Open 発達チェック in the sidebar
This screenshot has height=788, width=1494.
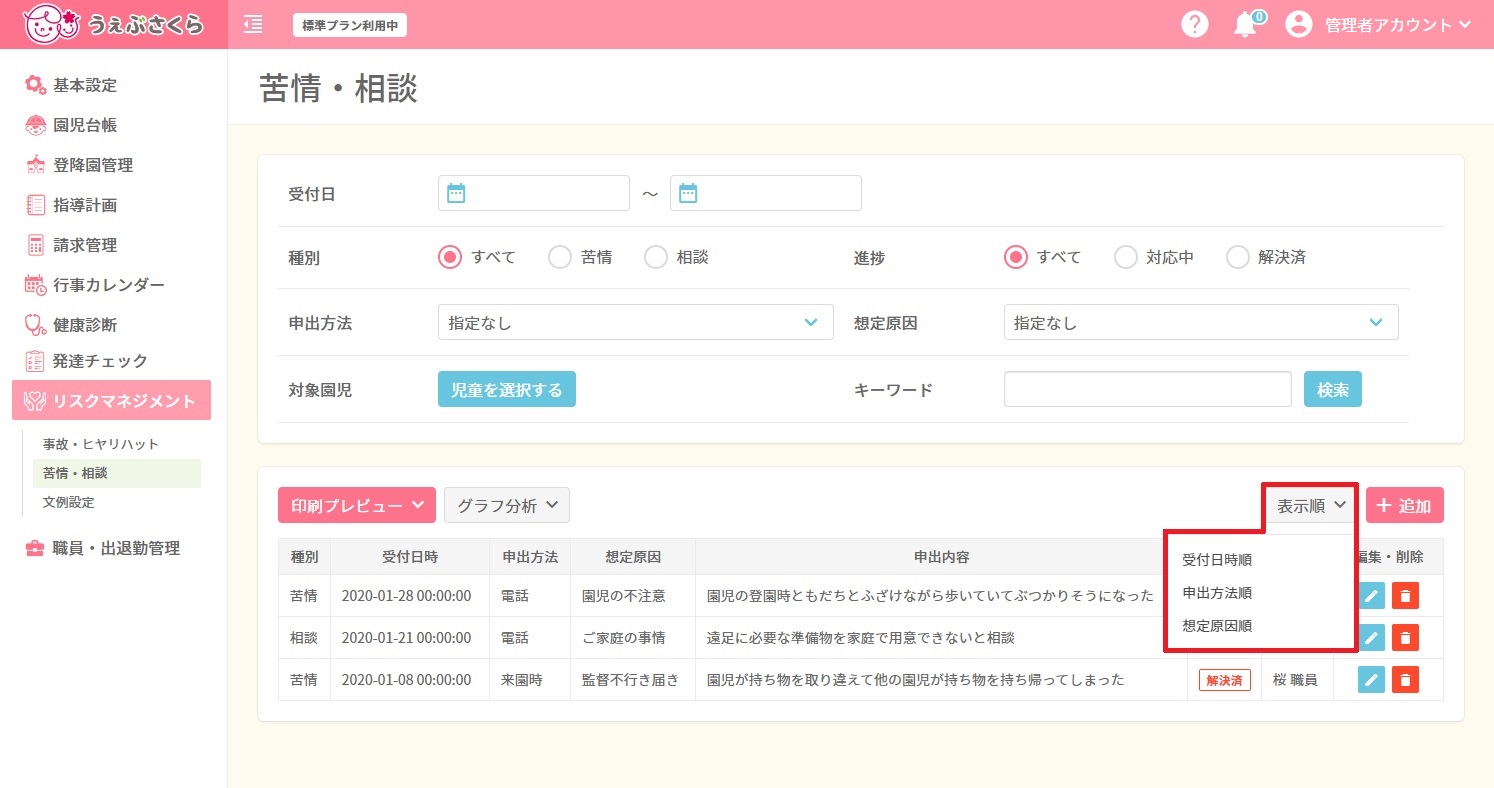[86, 361]
